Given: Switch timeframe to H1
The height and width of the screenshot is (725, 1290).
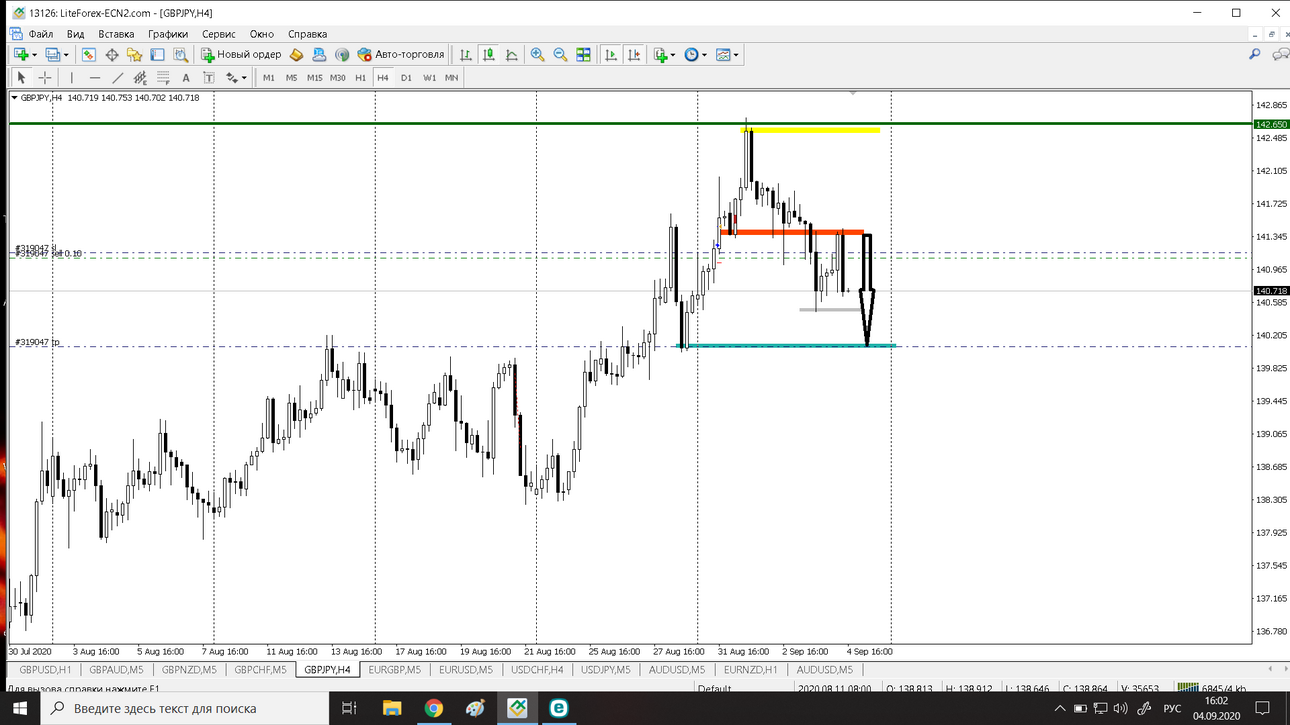Looking at the screenshot, I should (361, 77).
